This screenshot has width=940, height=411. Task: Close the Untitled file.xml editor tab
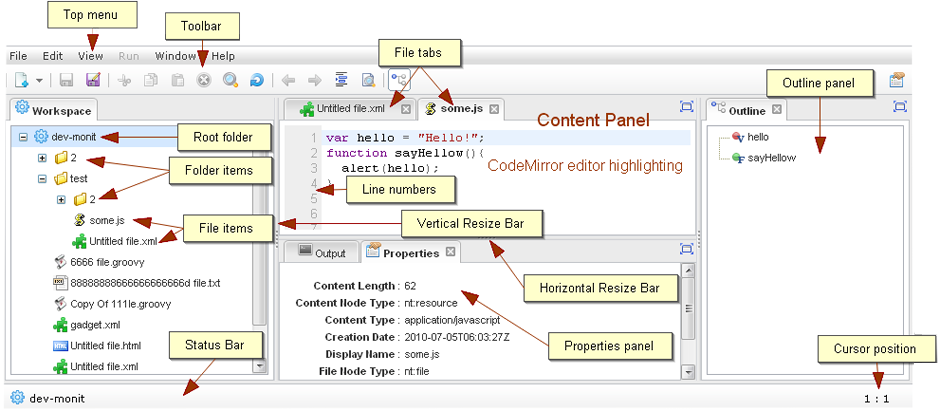pos(405,109)
